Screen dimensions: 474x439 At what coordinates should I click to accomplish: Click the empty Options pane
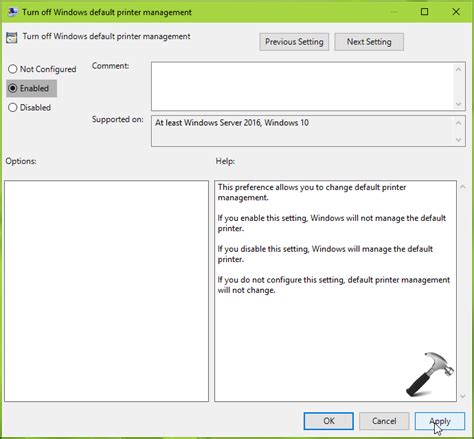click(106, 291)
